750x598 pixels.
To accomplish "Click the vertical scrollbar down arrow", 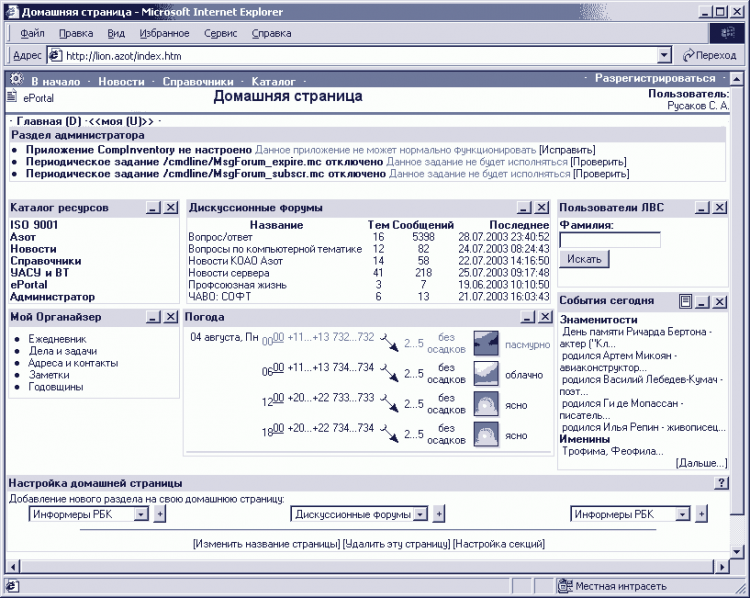I will [x=737, y=551].
